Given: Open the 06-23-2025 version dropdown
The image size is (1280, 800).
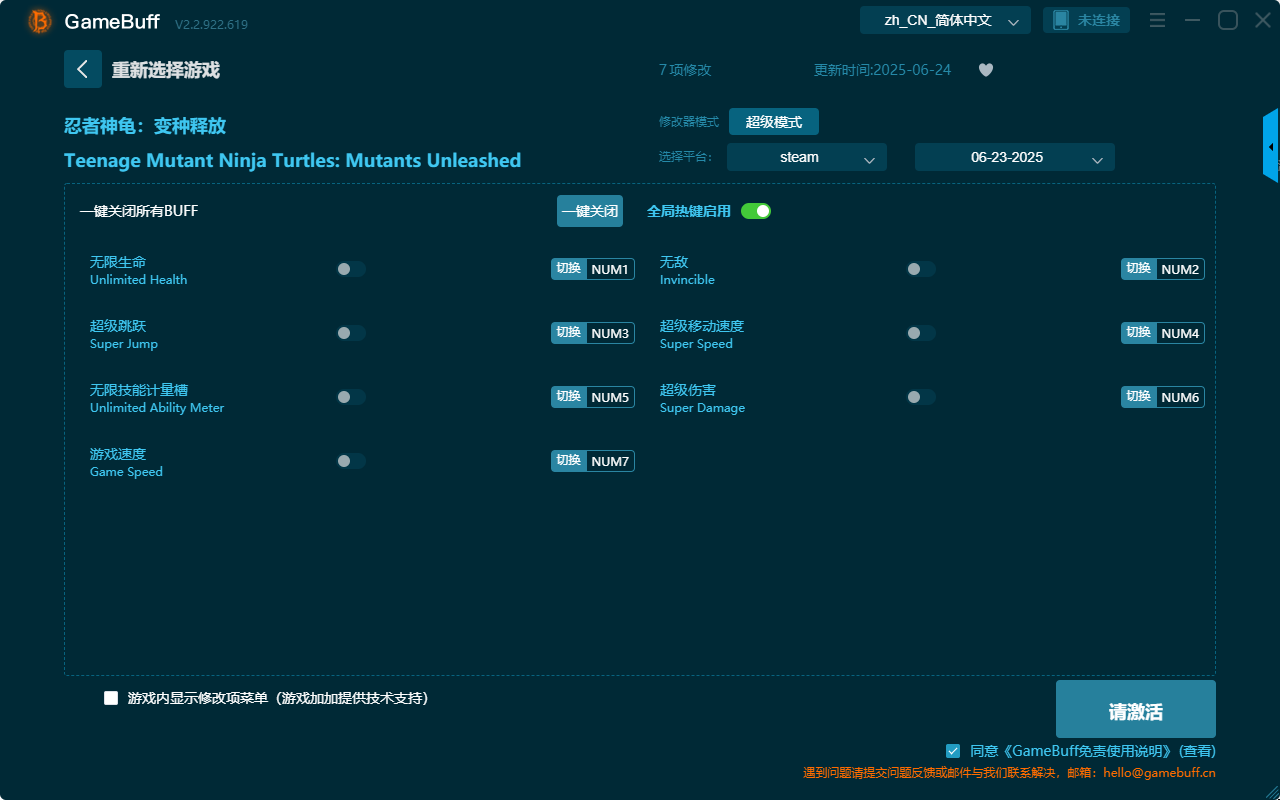Looking at the screenshot, I should pyautogui.click(x=1014, y=158).
